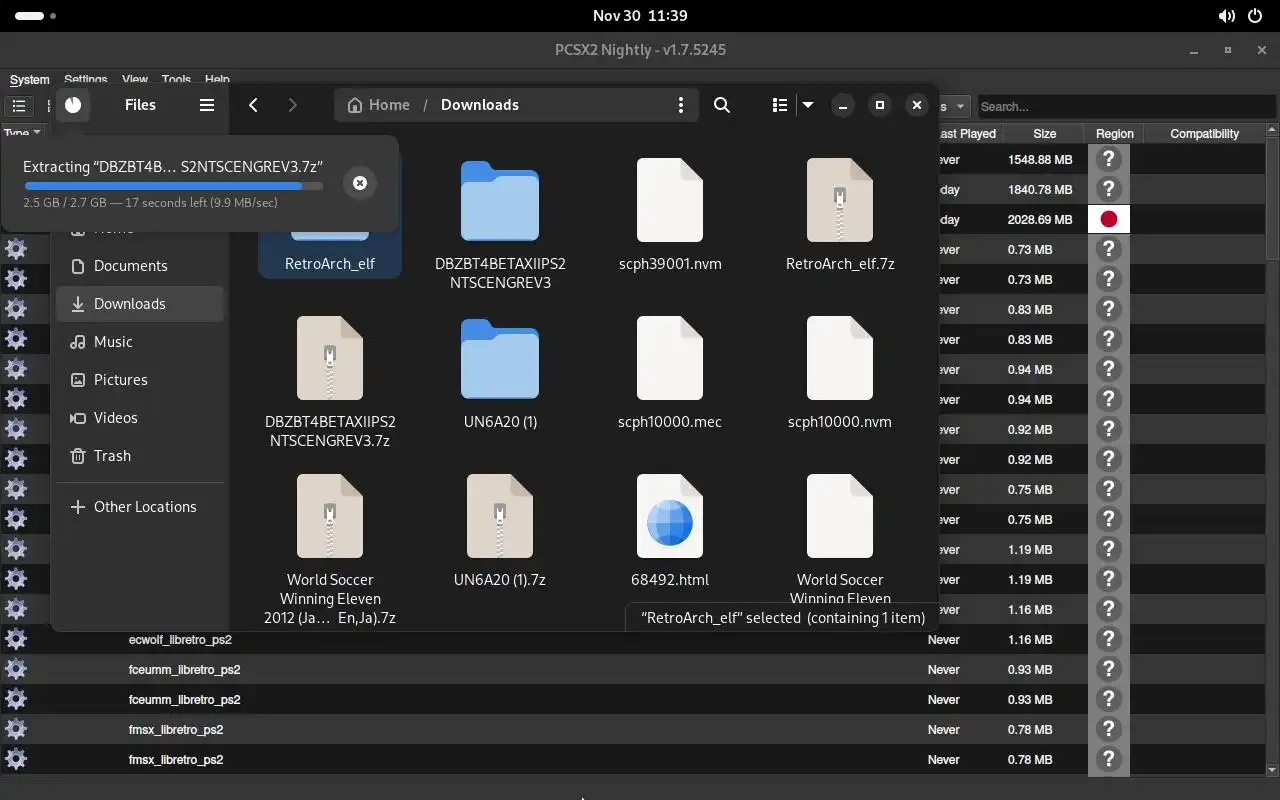Image resolution: width=1280 pixels, height=800 pixels.
Task: Click the 1840.78 MB size cell
Action: 1040,189
